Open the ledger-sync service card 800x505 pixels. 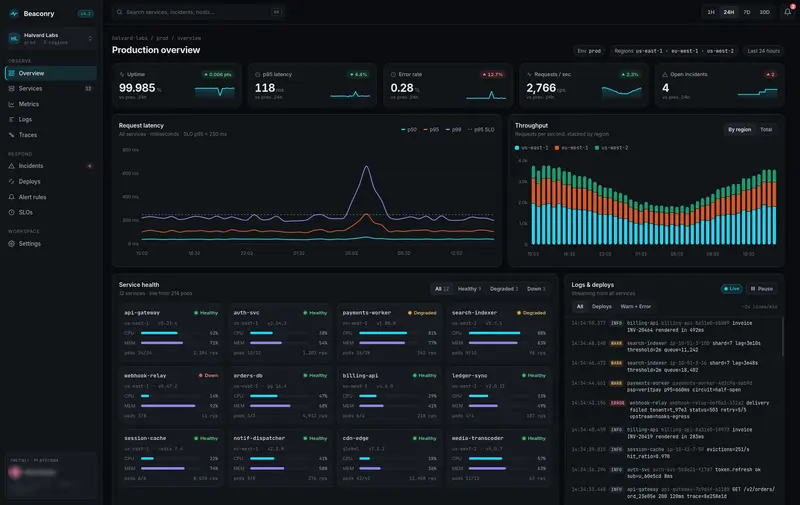click(498, 395)
